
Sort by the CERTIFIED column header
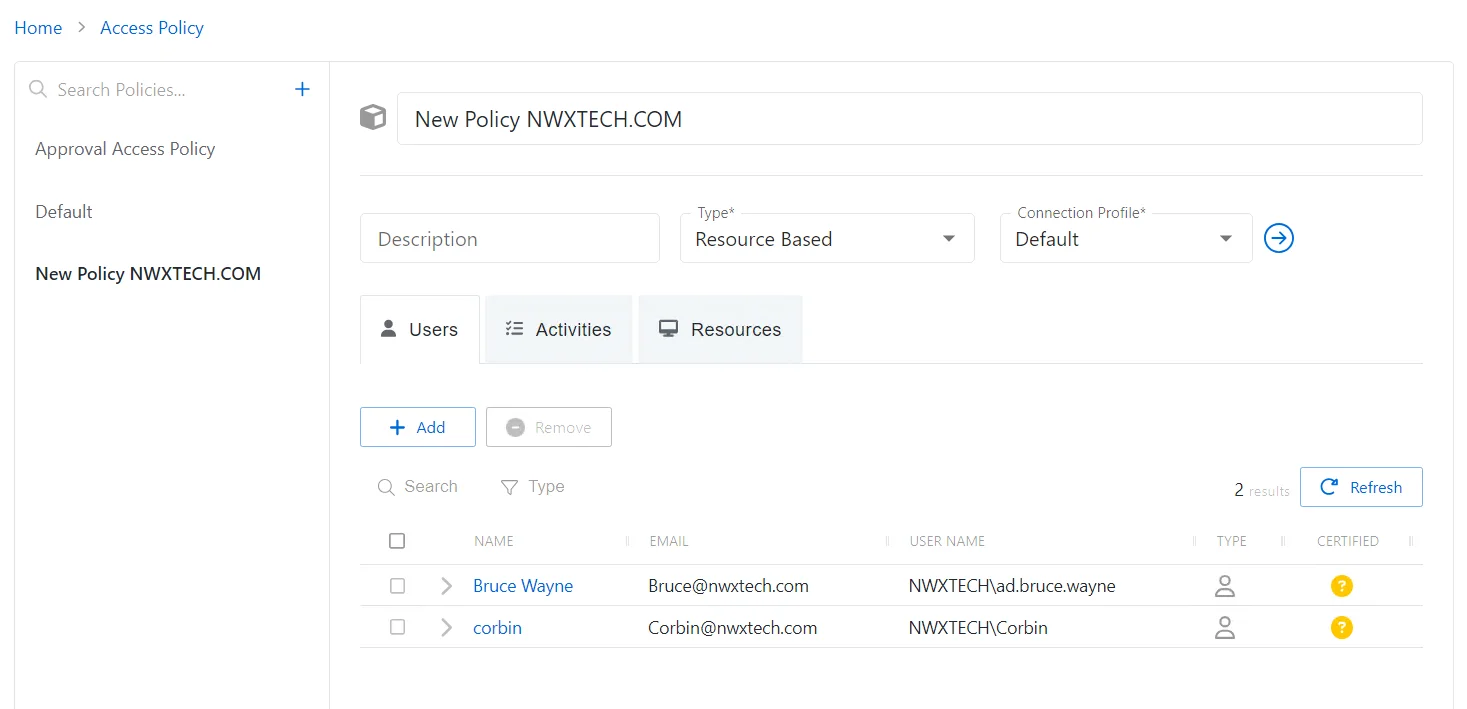pos(1348,541)
